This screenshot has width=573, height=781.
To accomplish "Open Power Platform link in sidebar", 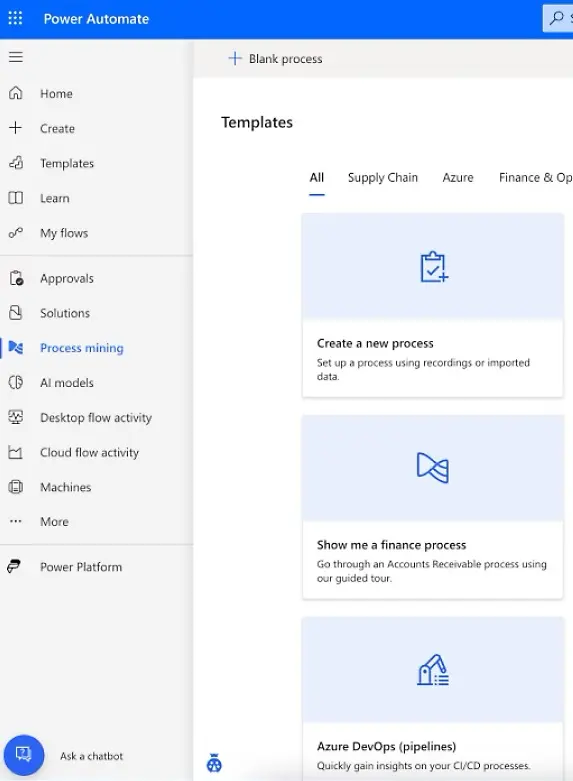I will tap(81, 567).
